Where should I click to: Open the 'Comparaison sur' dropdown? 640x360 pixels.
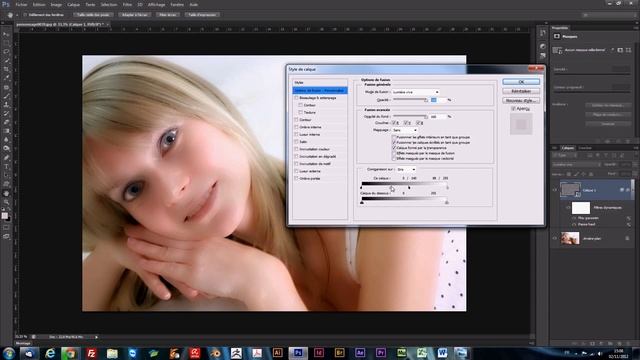pyautogui.click(x=406, y=169)
